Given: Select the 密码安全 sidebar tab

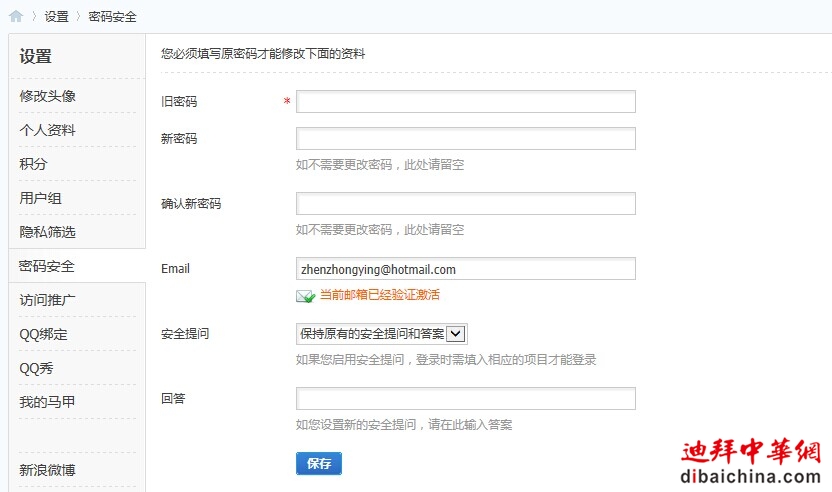Looking at the screenshot, I should 47,266.
